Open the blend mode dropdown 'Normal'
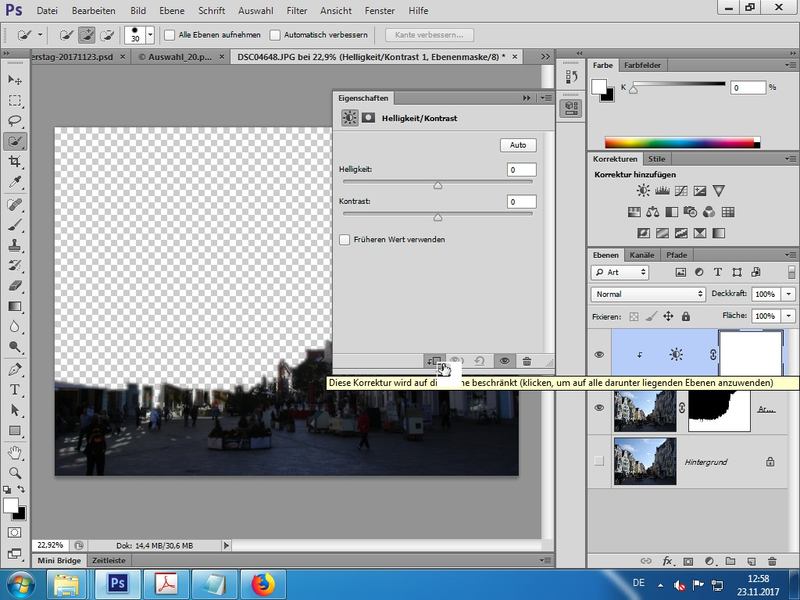This screenshot has width=800, height=600. (648, 295)
